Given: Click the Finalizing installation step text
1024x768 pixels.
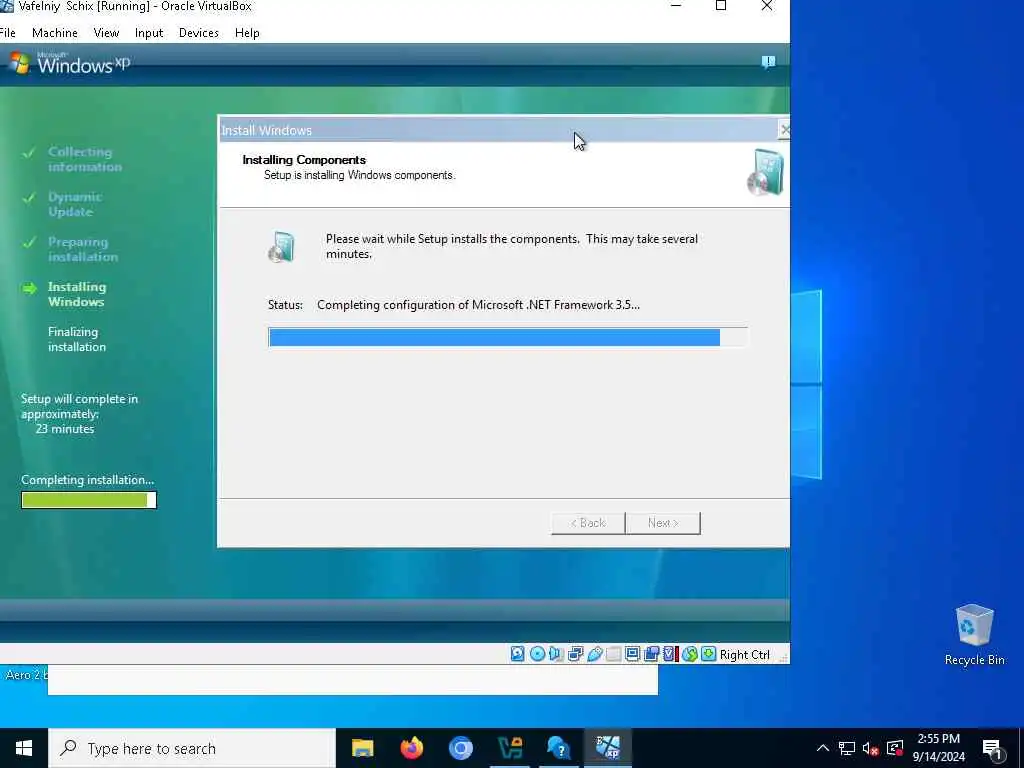Looking at the screenshot, I should [x=76, y=340].
